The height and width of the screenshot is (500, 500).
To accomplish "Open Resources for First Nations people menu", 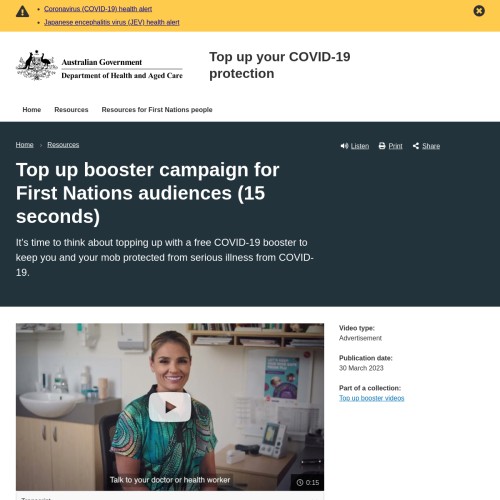I will 157,110.
